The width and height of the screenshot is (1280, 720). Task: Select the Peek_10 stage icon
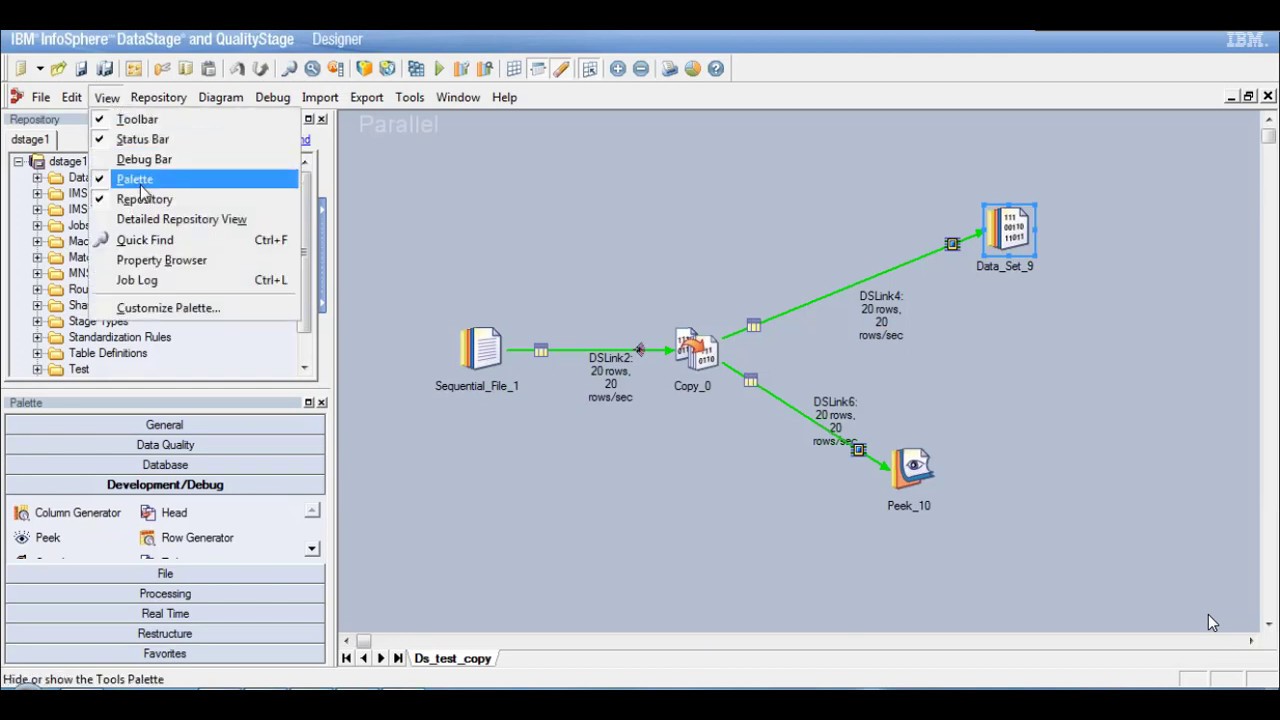pyautogui.click(x=911, y=469)
